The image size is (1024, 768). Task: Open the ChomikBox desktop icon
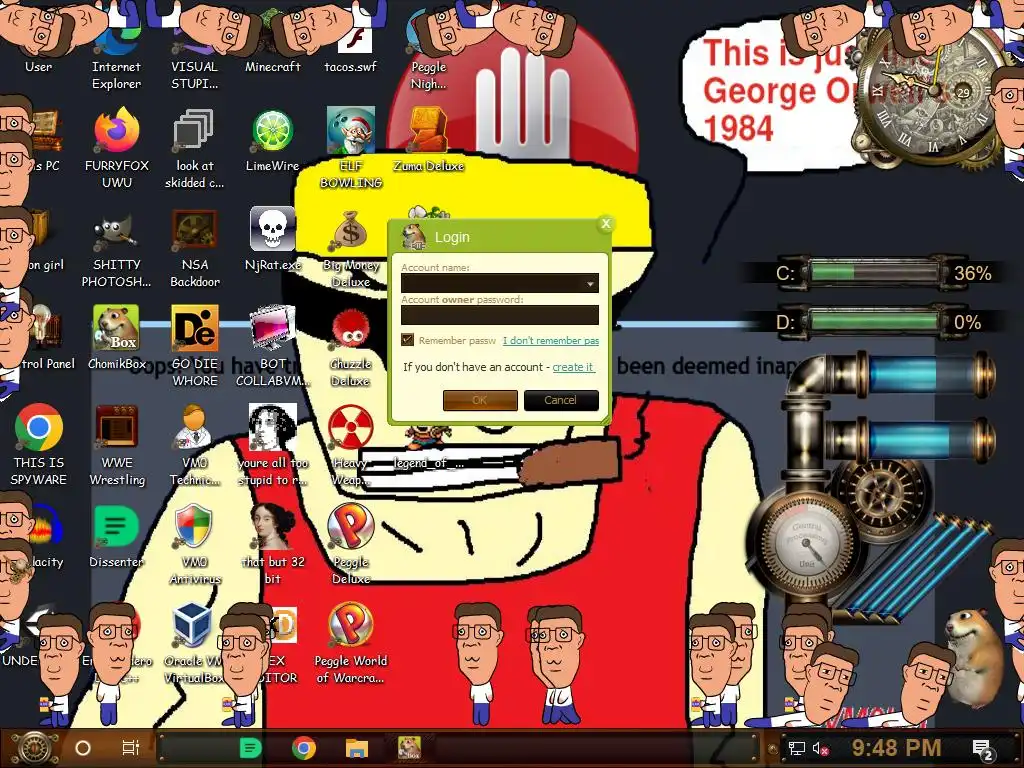116,328
